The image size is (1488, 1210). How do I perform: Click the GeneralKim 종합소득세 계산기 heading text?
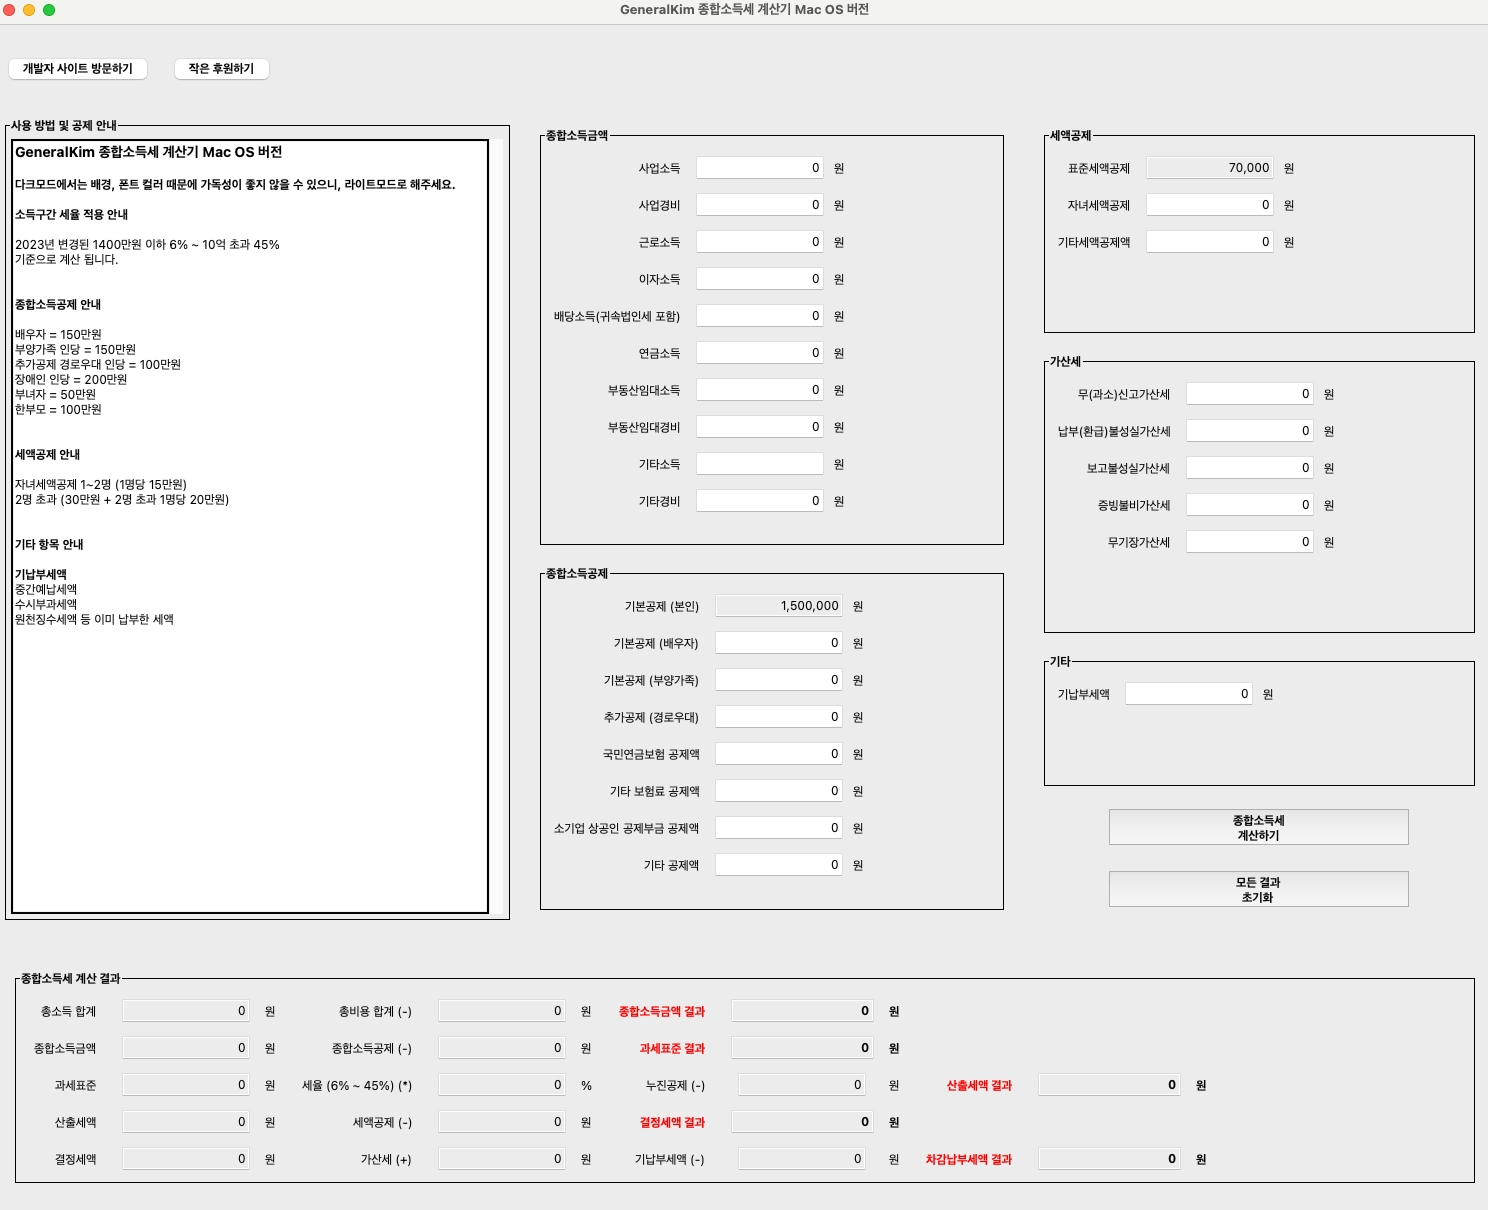pos(148,152)
